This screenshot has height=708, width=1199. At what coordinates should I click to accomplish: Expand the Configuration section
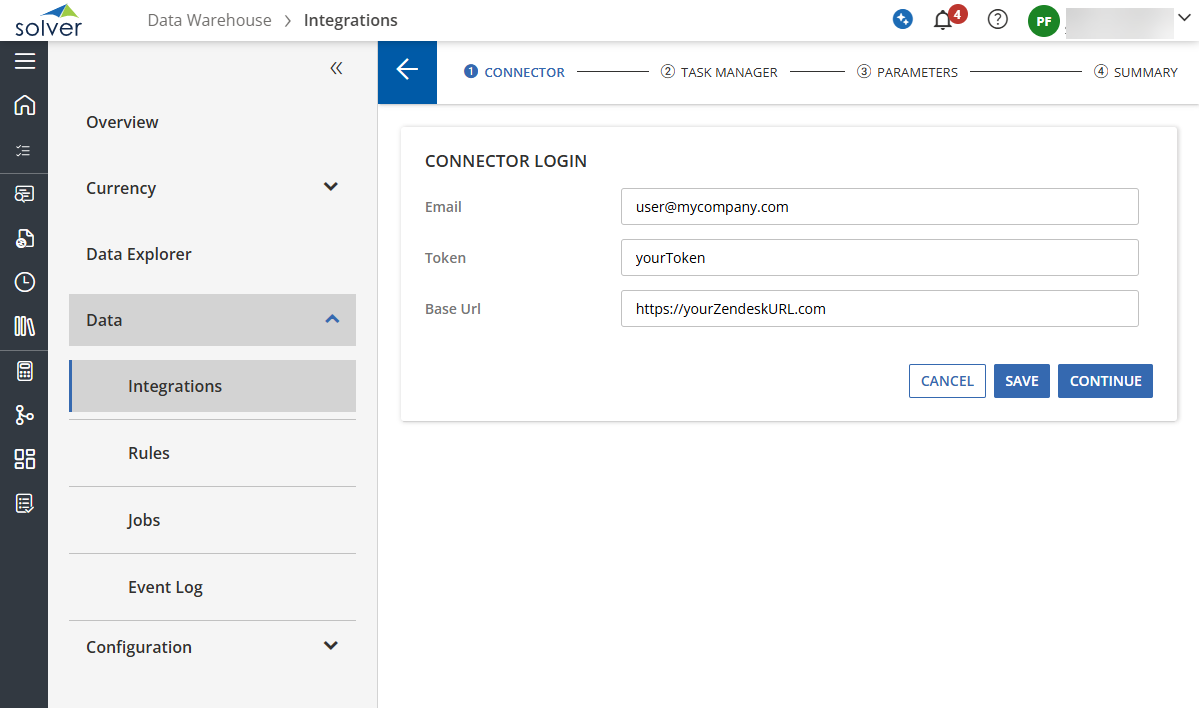pyautogui.click(x=331, y=646)
